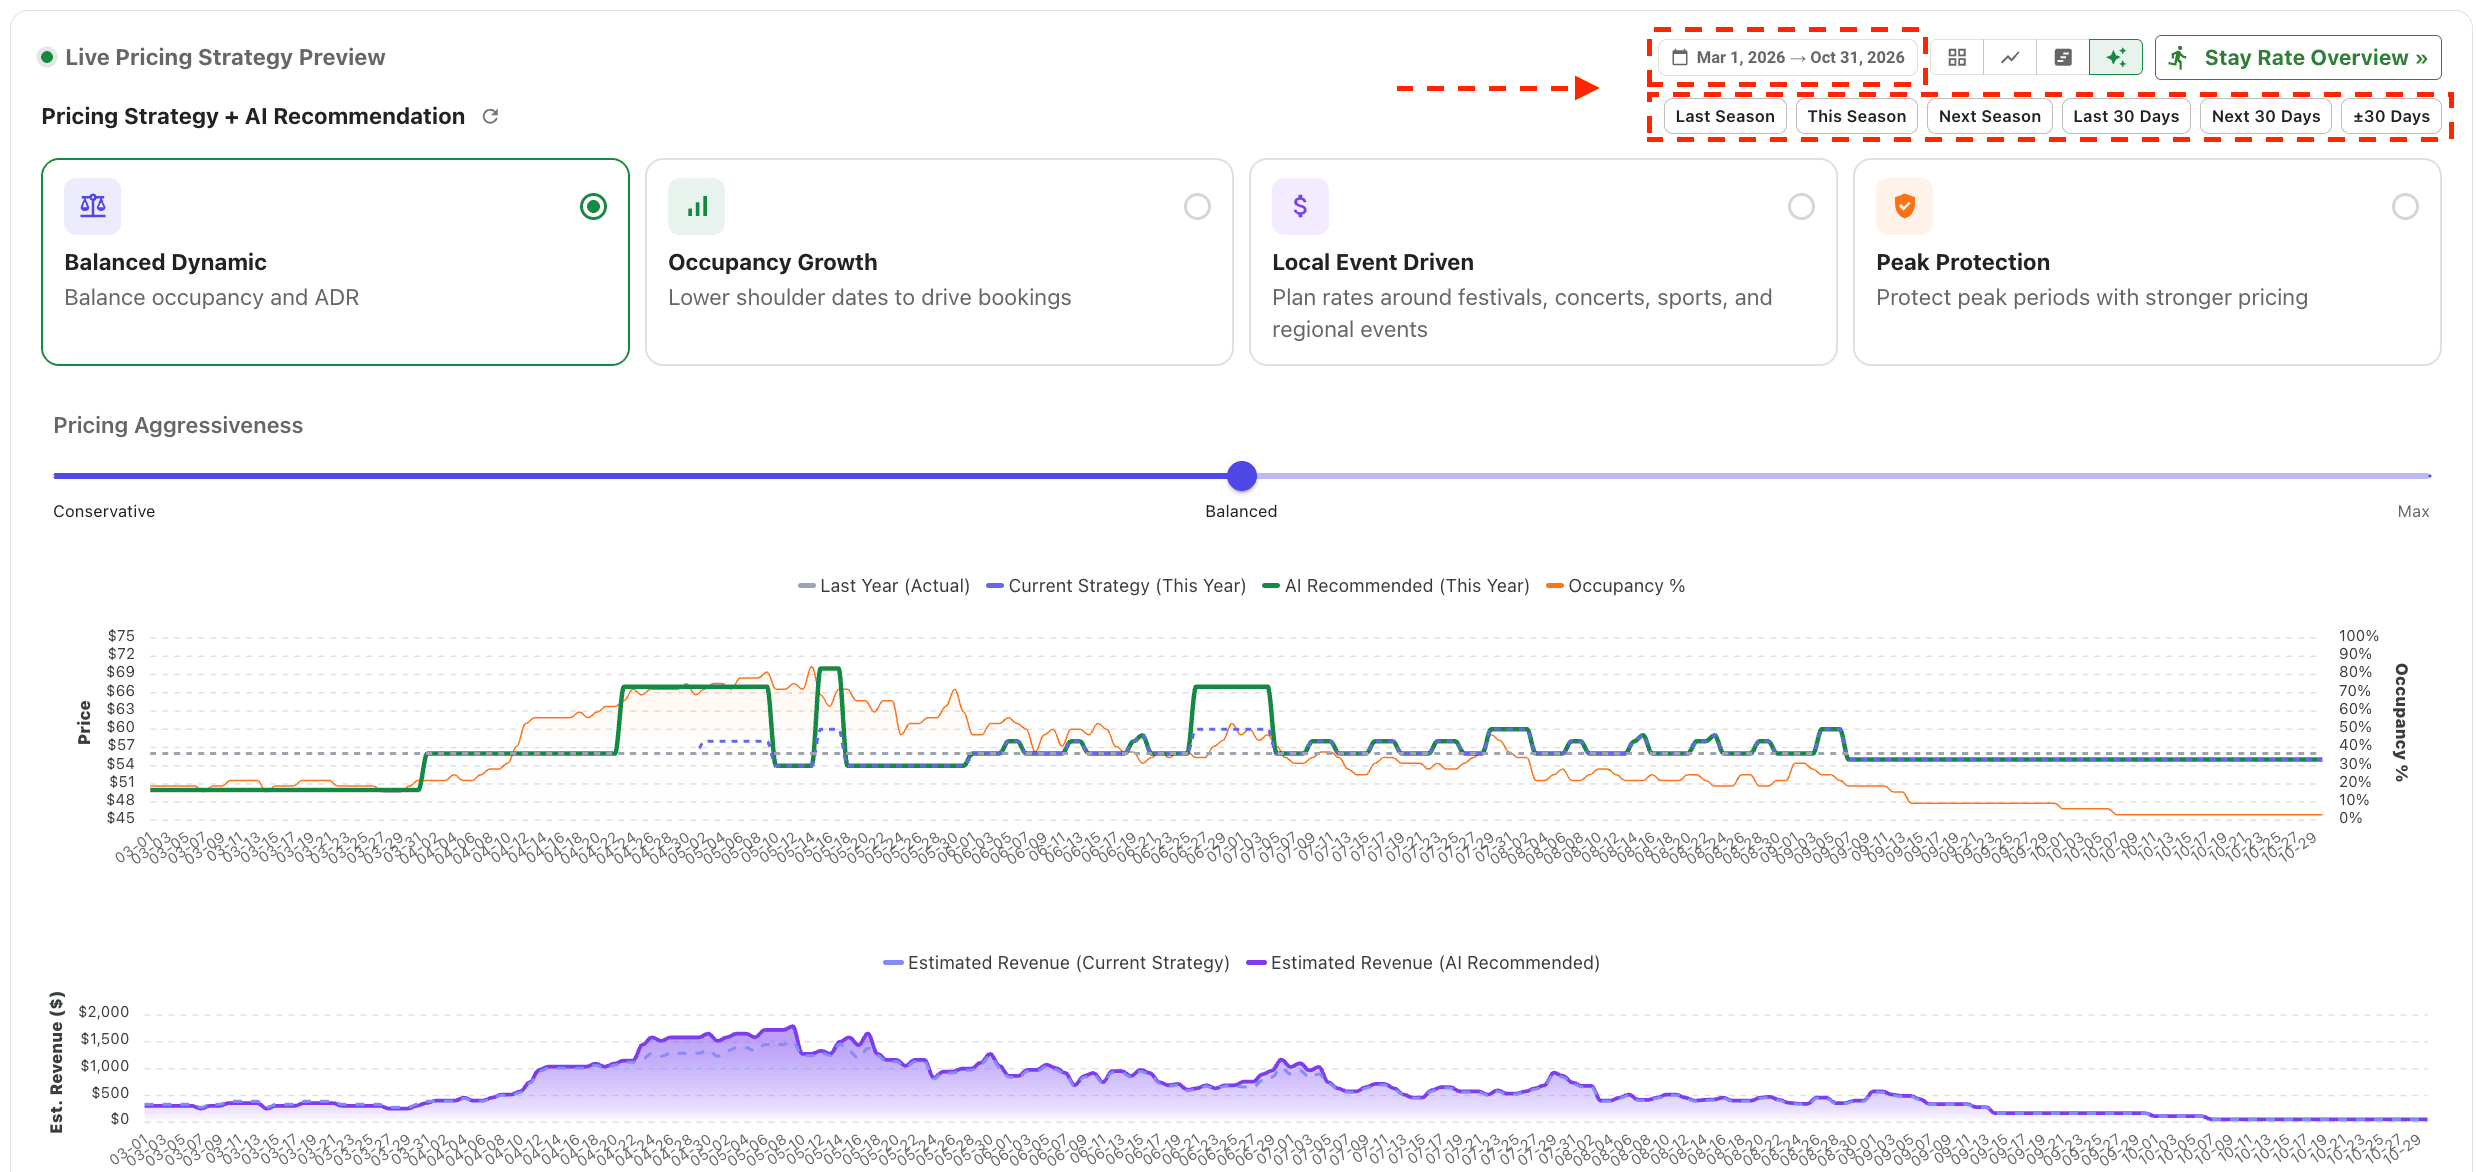Click the Balanced slider label
The height and width of the screenshot is (1172, 2476).
pyautogui.click(x=1241, y=511)
